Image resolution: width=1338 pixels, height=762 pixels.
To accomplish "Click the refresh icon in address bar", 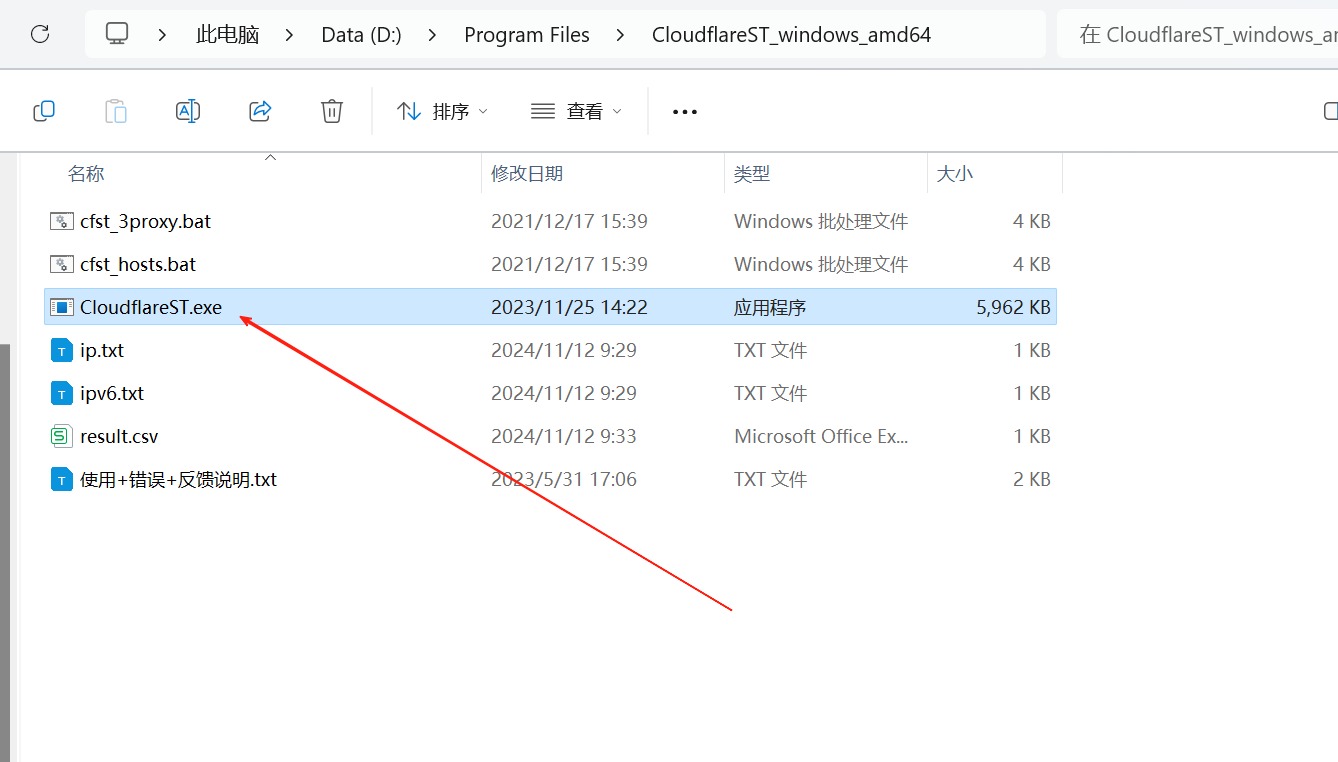I will pos(40,35).
